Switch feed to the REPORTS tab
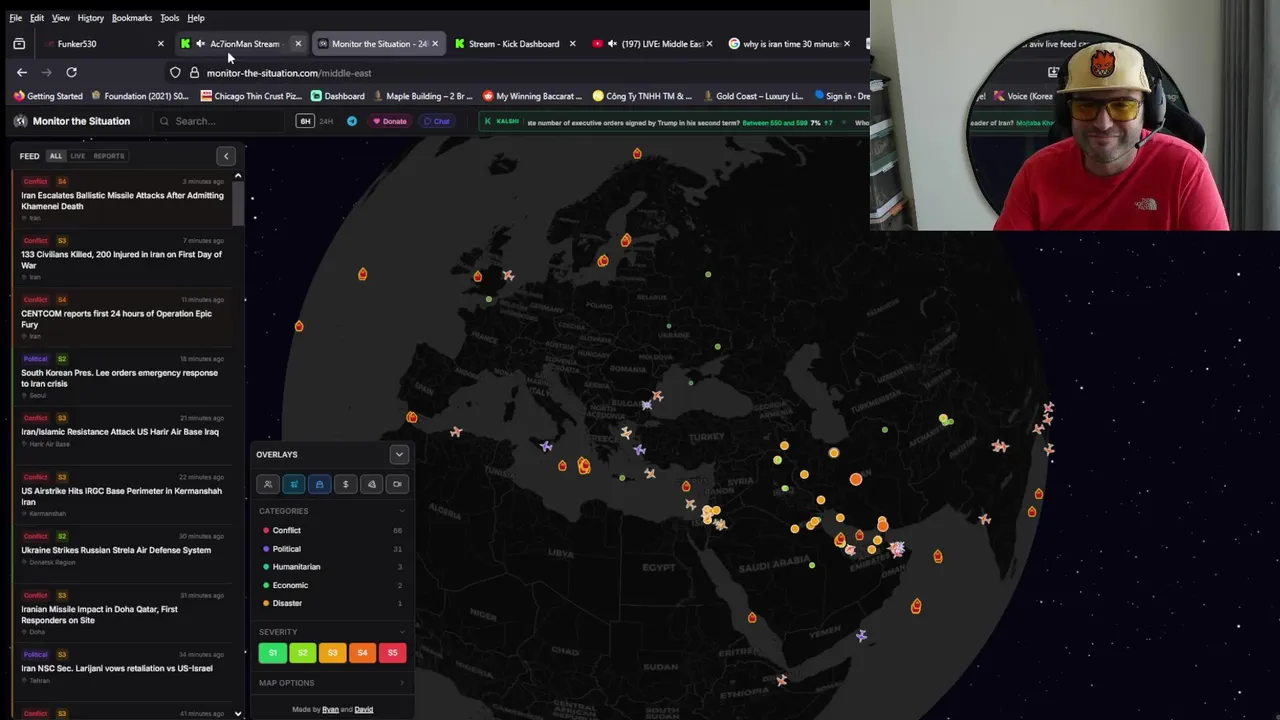1280x720 pixels. click(x=109, y=156)
